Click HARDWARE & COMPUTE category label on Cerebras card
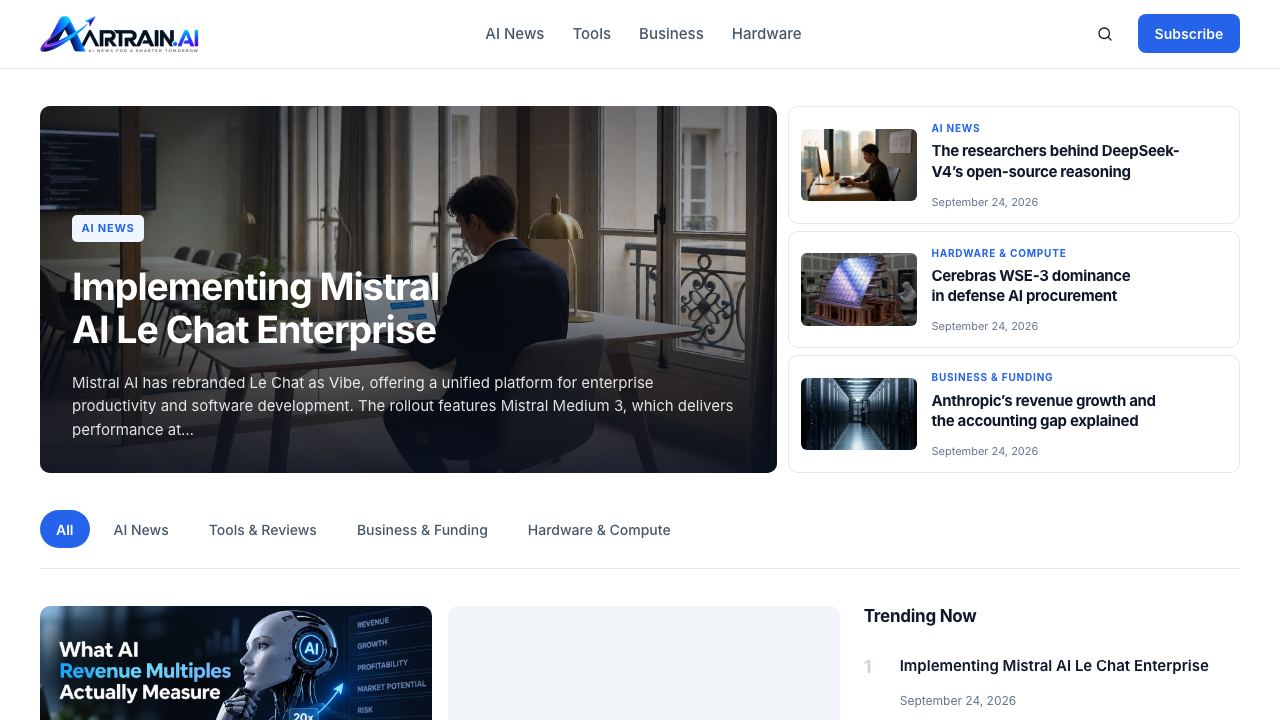Image resolution: width=1280 pixels, height=720 pixels. (998, 253)
